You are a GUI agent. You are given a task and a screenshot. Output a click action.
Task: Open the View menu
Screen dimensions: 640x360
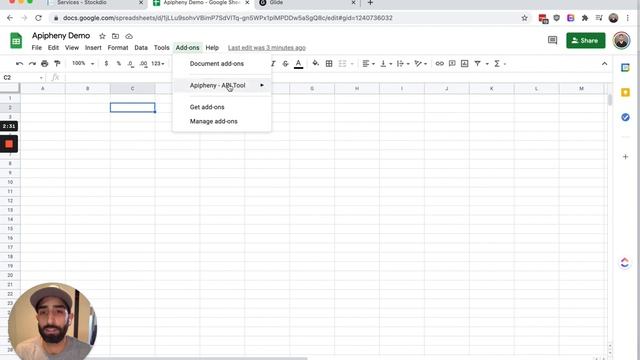point(72,48)
